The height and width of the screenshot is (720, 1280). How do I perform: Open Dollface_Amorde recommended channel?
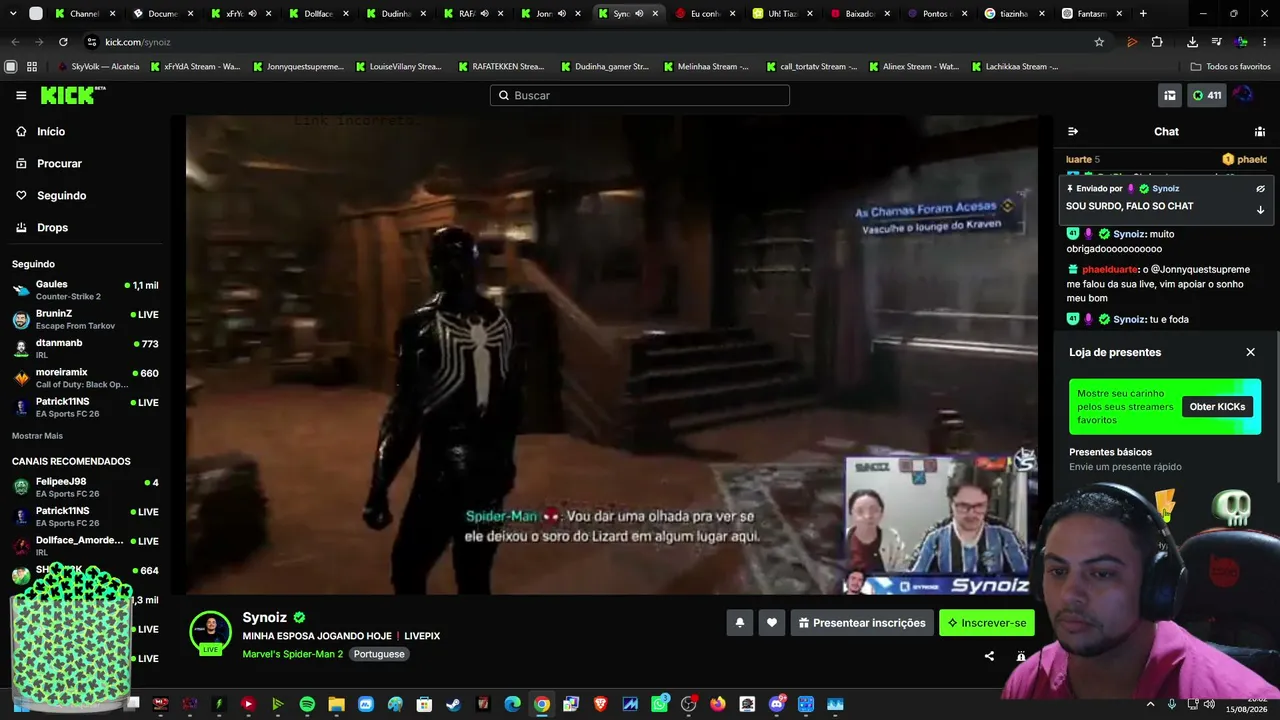(x=86, y=546)
